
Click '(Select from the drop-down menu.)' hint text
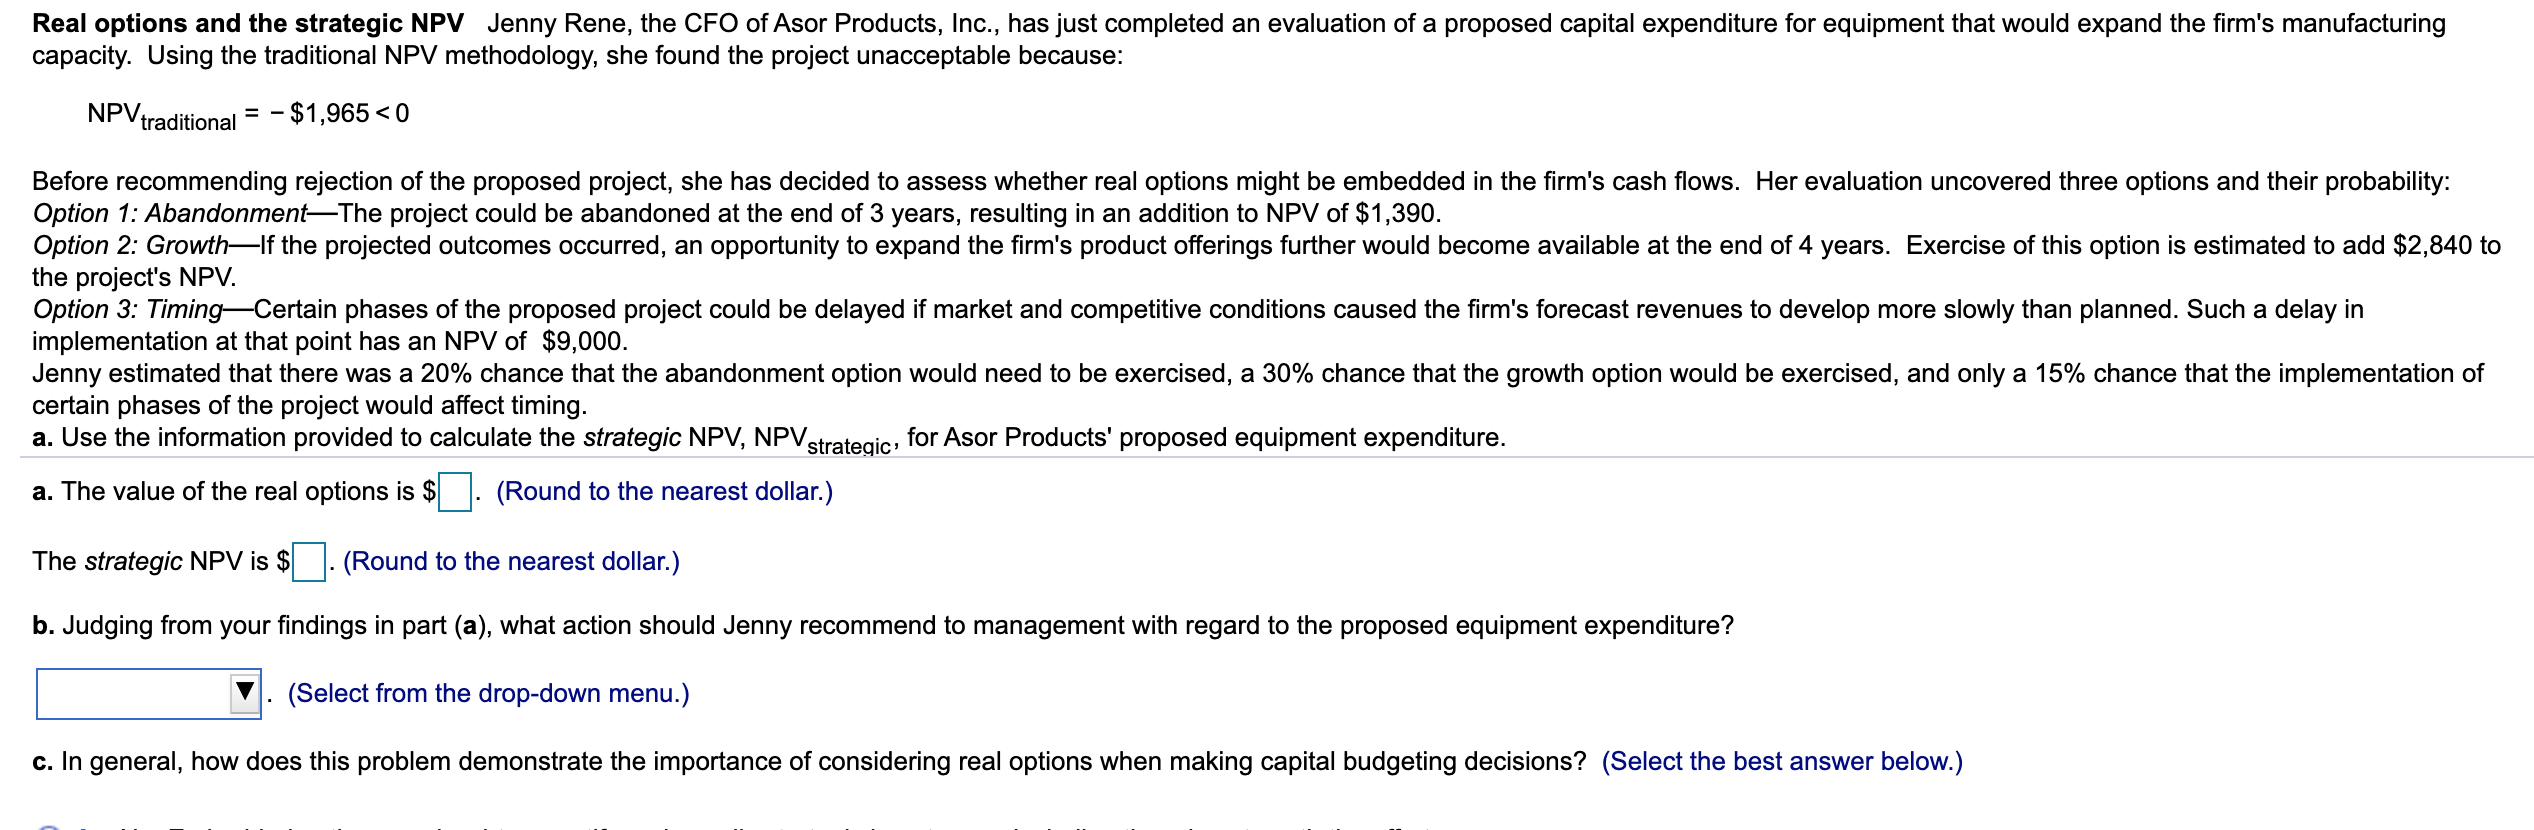pyautogui.click(x=488, y=692)
